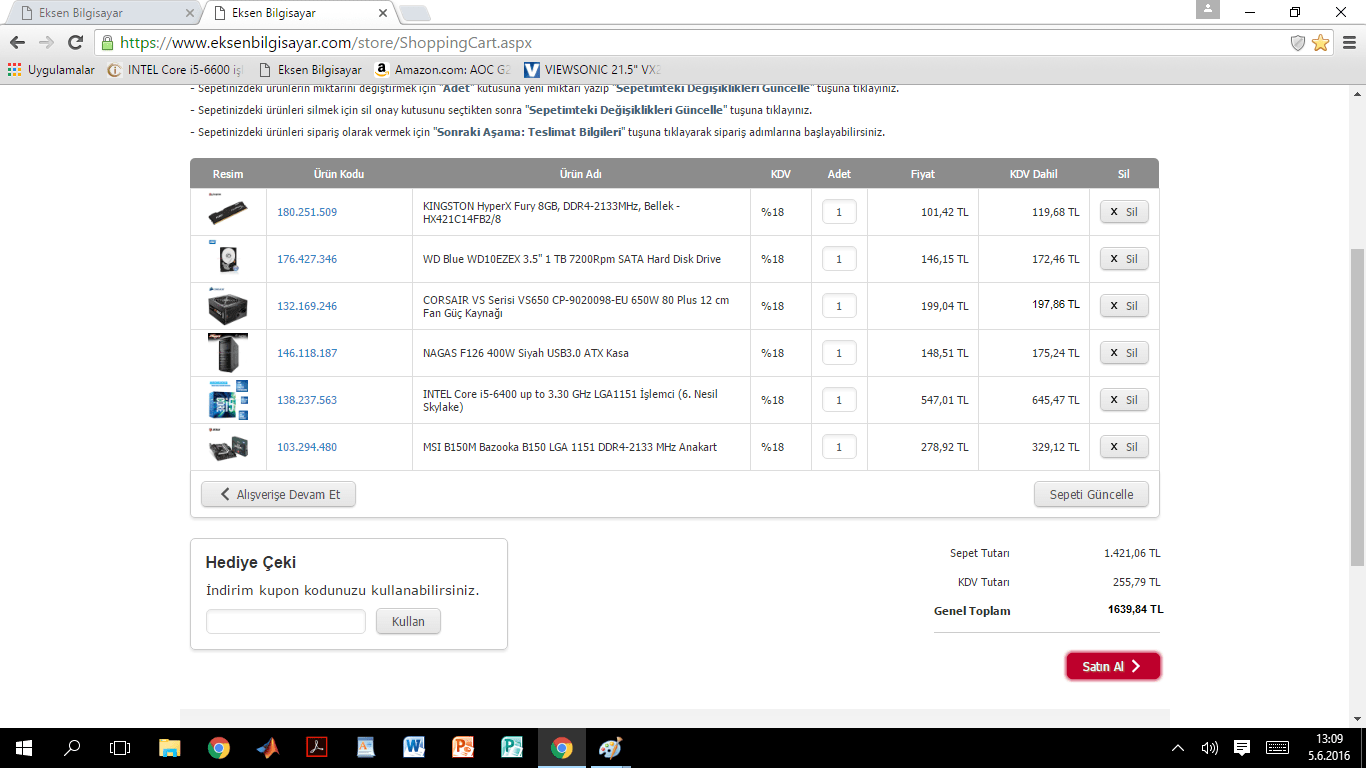Open product code link 138.237.563
This screenshot has width=1366, height=768.
click(307, 400)
